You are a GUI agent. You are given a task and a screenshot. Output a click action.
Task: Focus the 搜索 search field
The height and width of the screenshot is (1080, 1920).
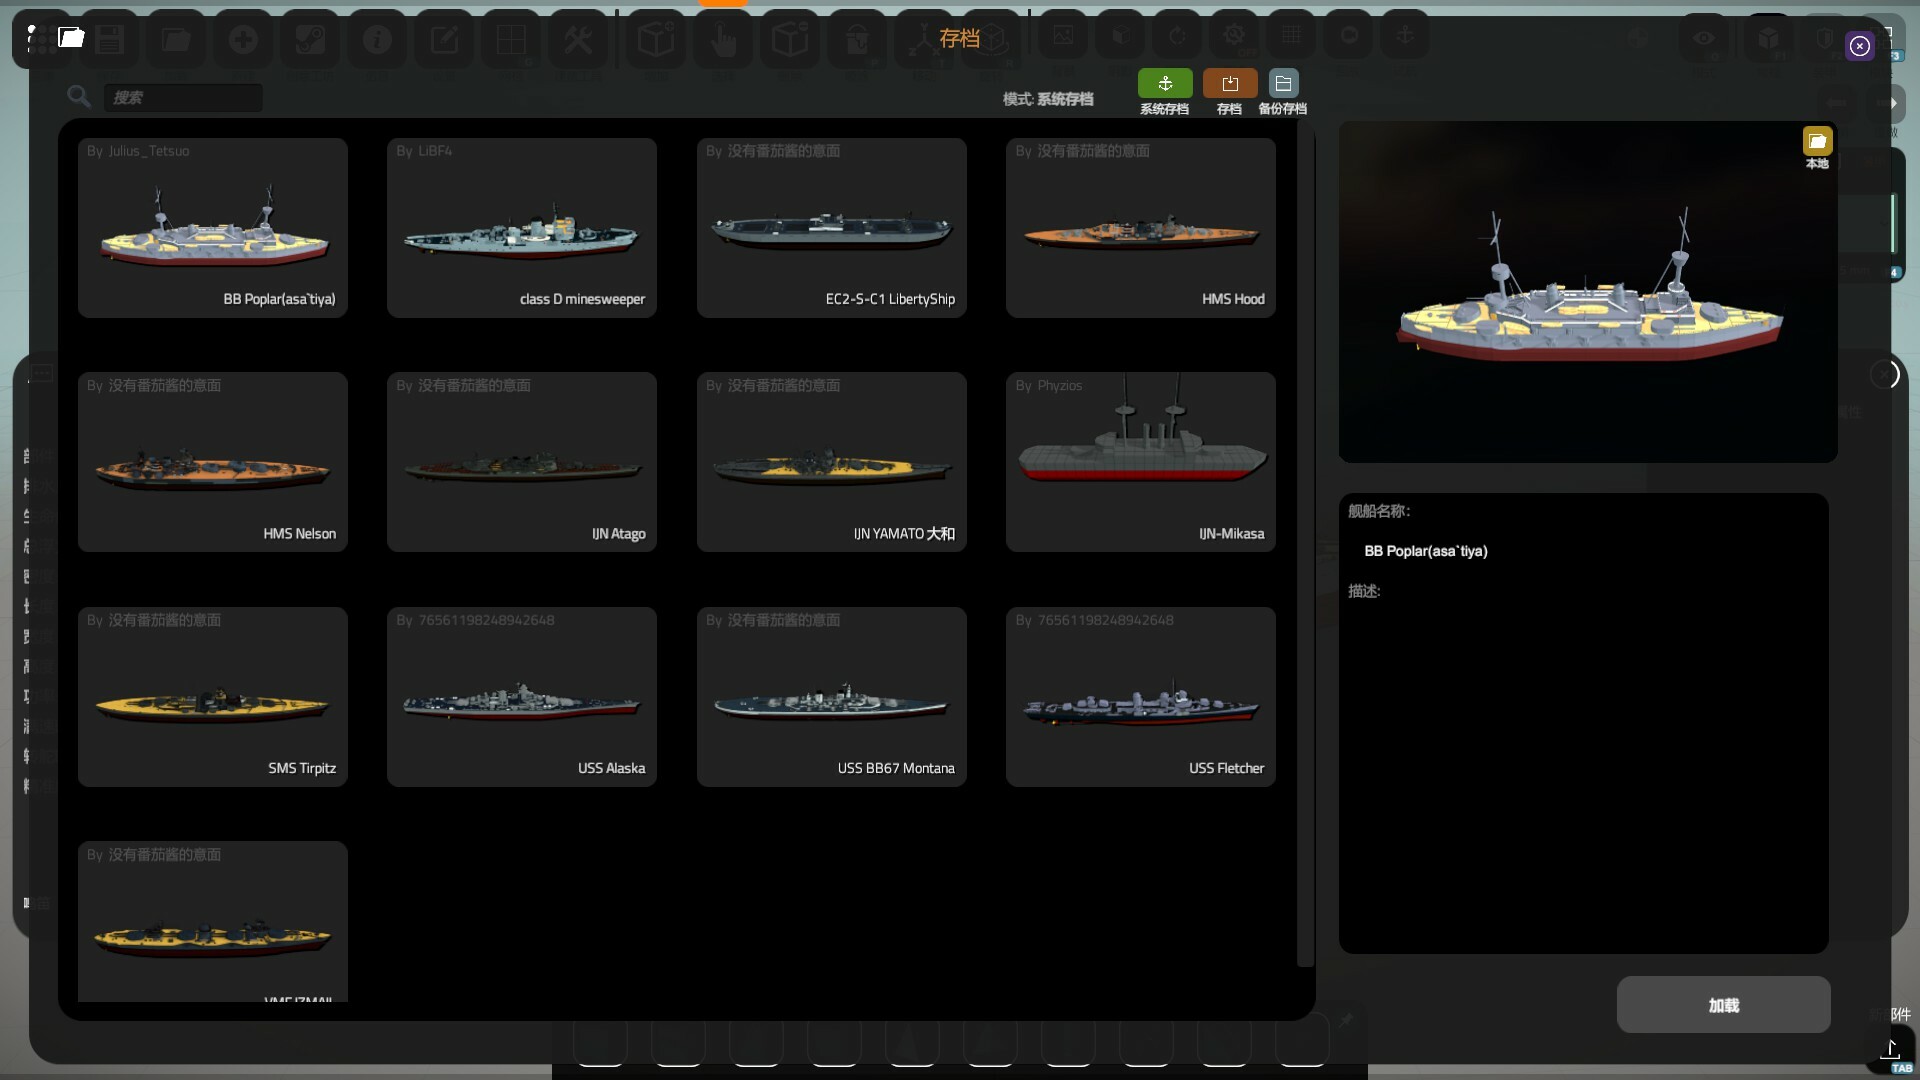pyautogui.click(x=183, y=97)
